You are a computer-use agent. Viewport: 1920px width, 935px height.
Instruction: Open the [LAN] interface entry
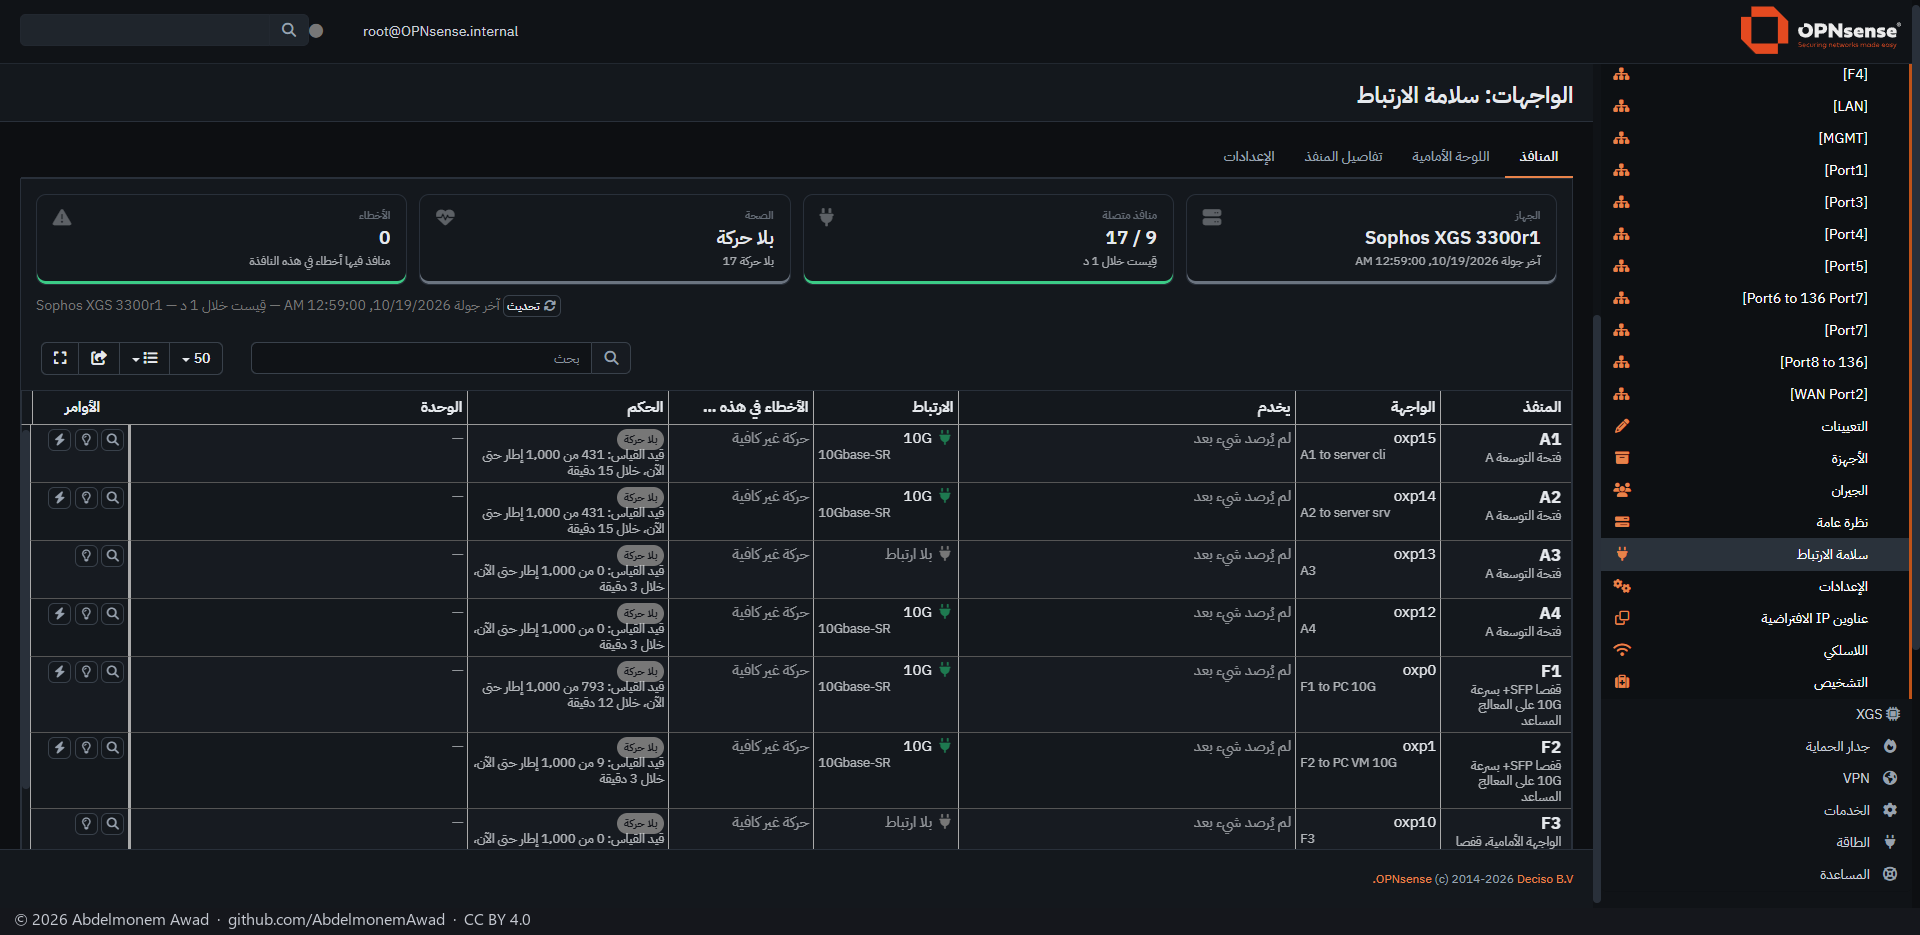1755,106
